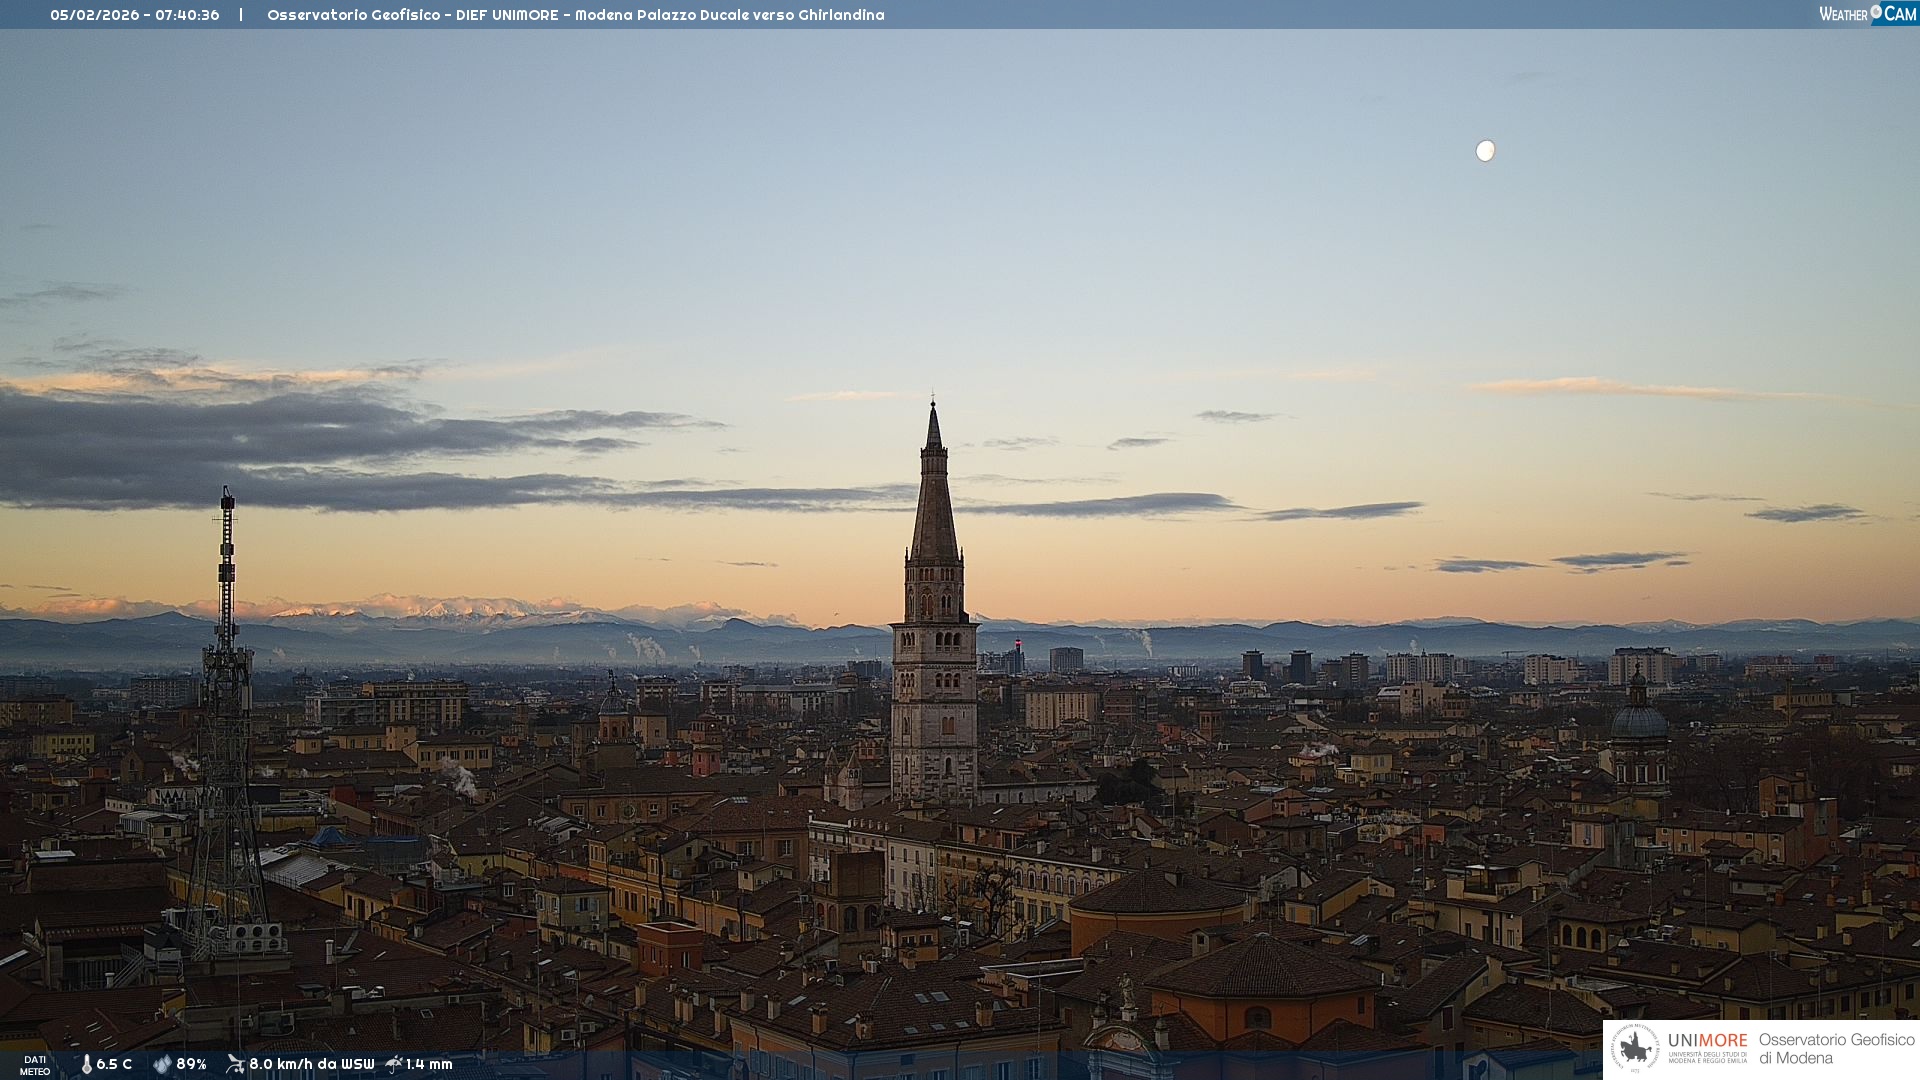Click the moon in the sky

click(1485, 151)
